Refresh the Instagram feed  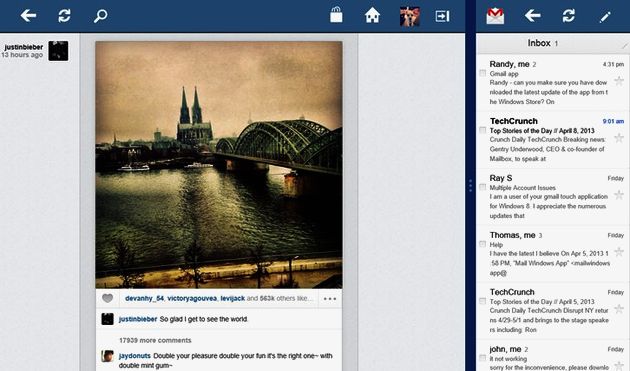64,16
